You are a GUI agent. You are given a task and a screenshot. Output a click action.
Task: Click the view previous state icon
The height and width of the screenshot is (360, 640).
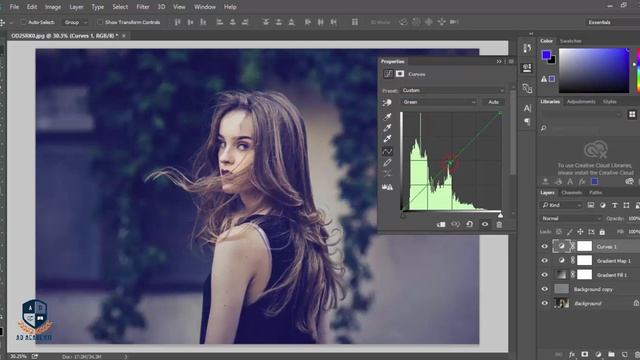(x=455, y=224)
